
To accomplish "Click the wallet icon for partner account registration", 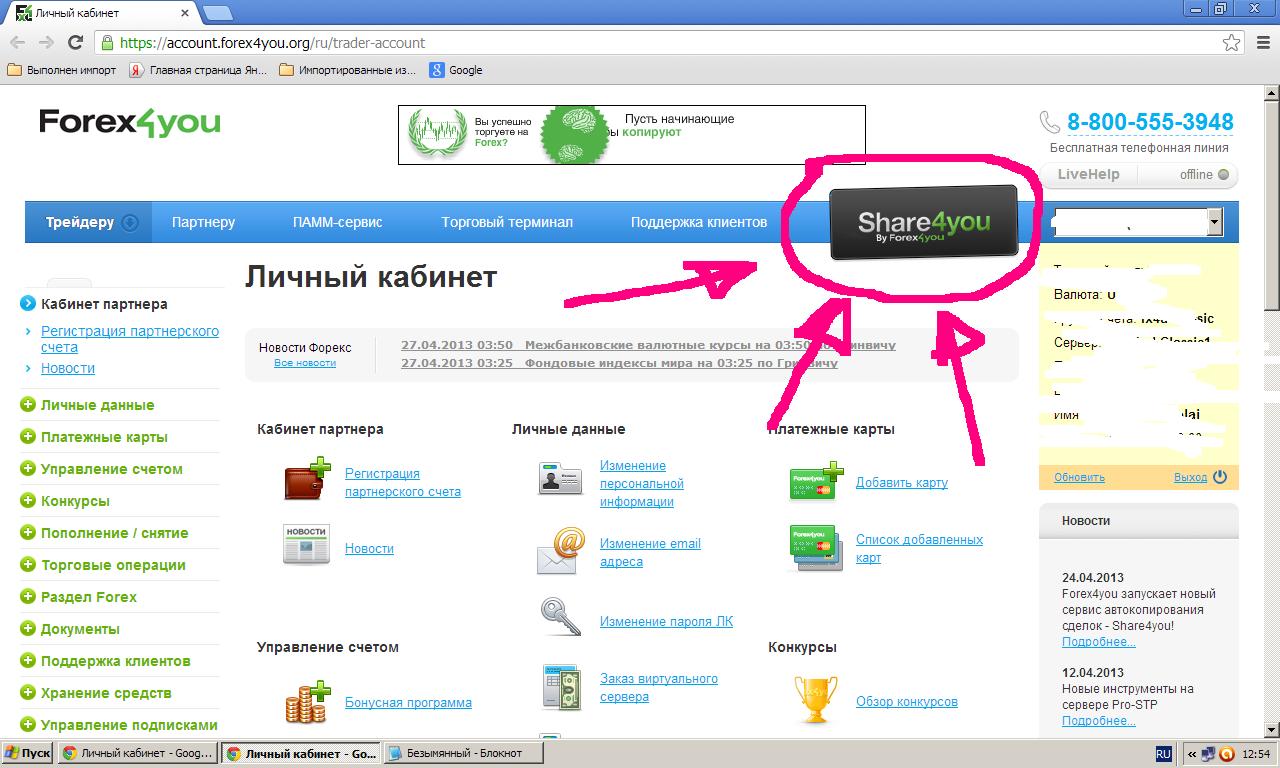I will point(306,479).
